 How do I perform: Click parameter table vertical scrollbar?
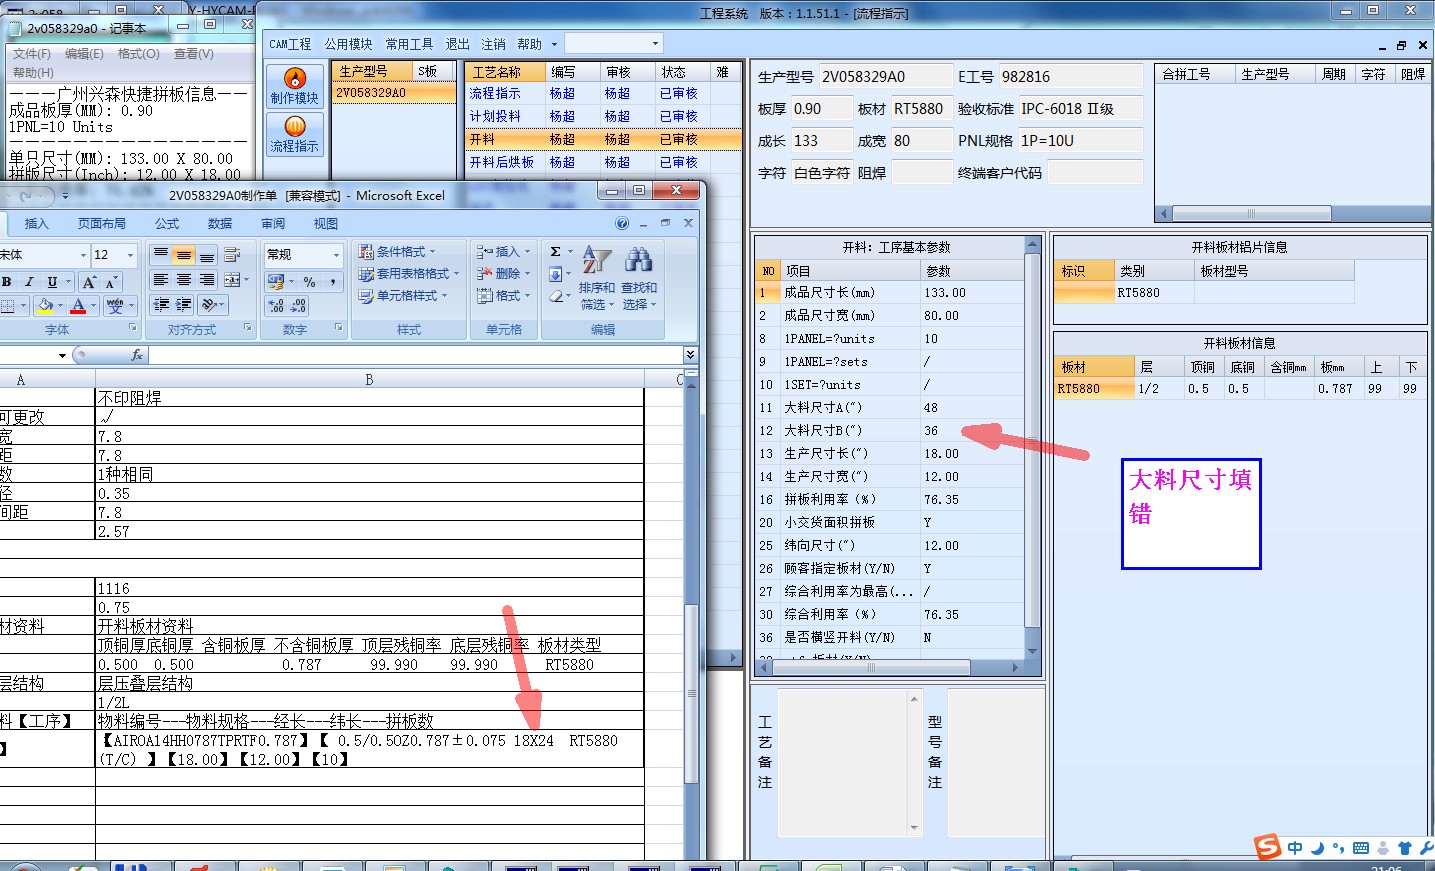click(x=1033, y=447)
